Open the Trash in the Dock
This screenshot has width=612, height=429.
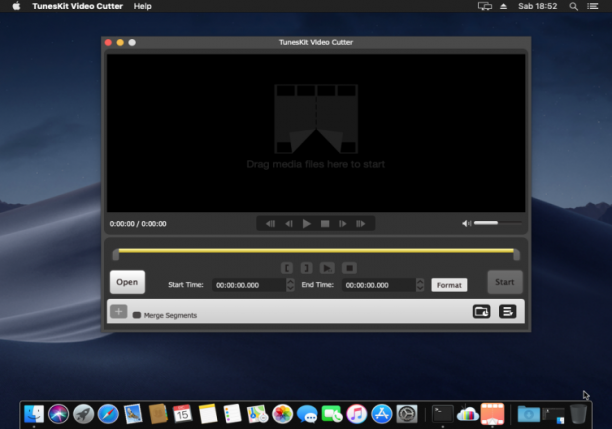(x=578, y=414)
